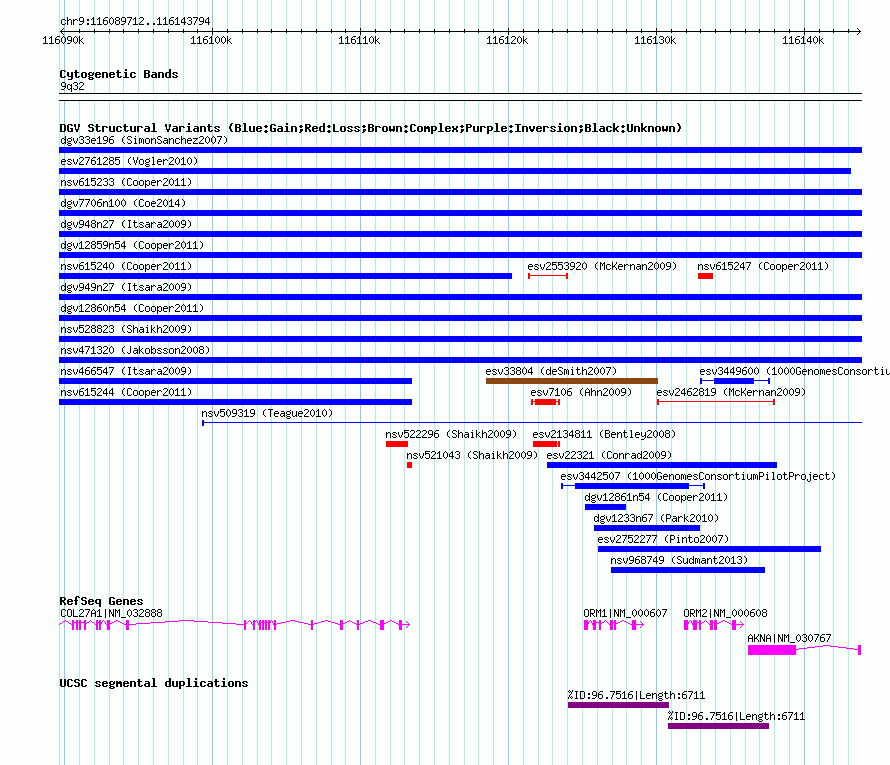Click the 116140k ruler tick label

tap(803, 40)
